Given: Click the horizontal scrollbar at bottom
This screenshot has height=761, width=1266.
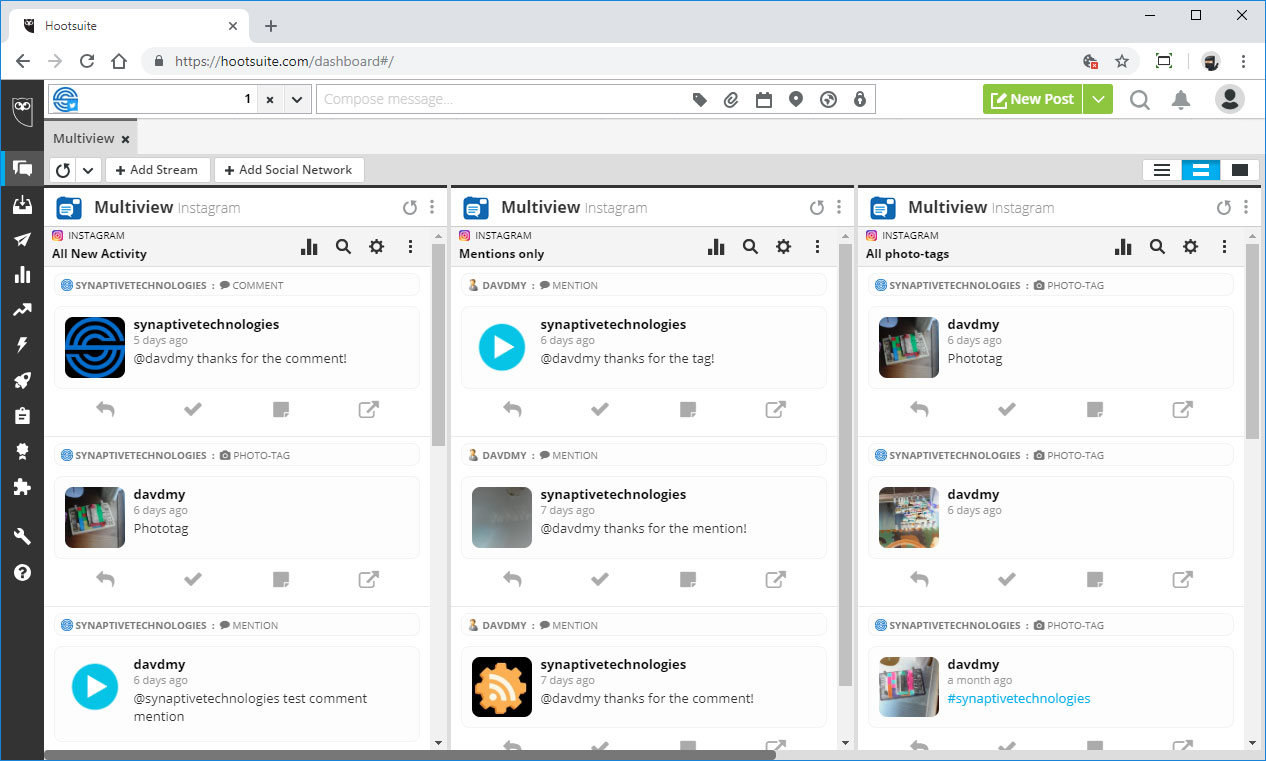Looking at the screenshot, I should click(x=410, y=755).
